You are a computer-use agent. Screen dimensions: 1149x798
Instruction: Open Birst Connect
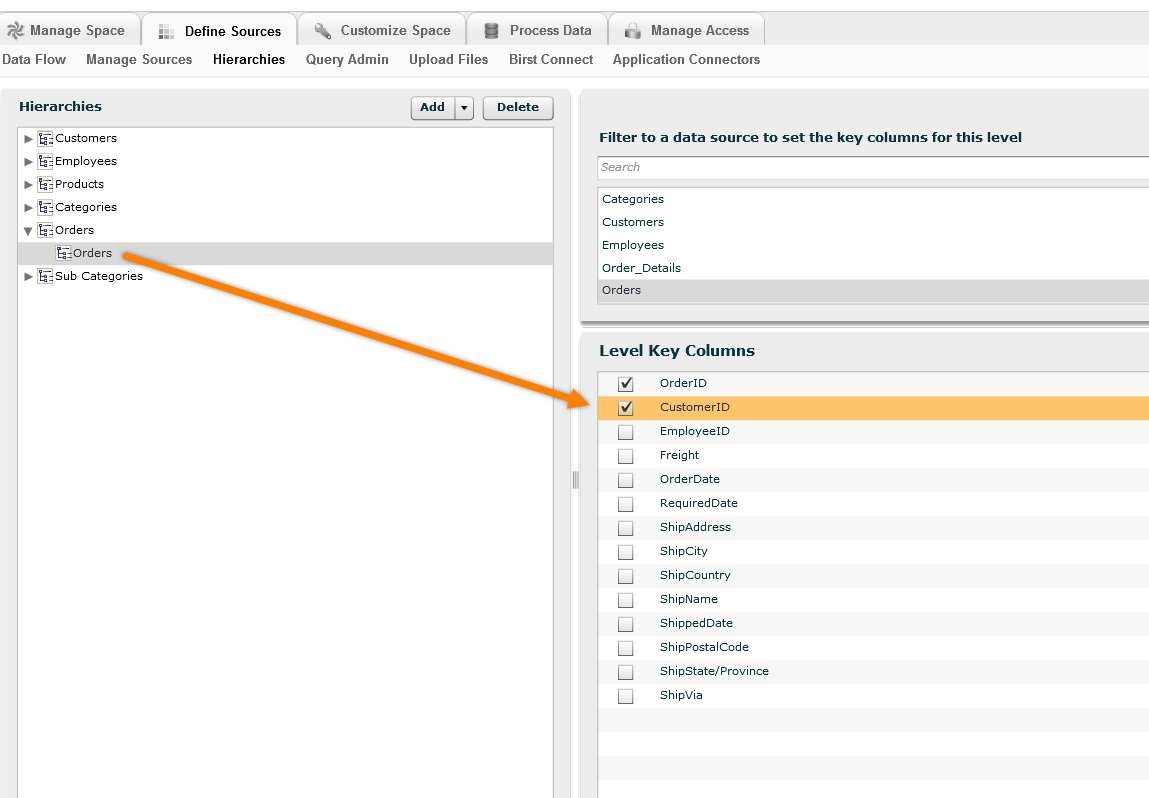coord(551,59)
